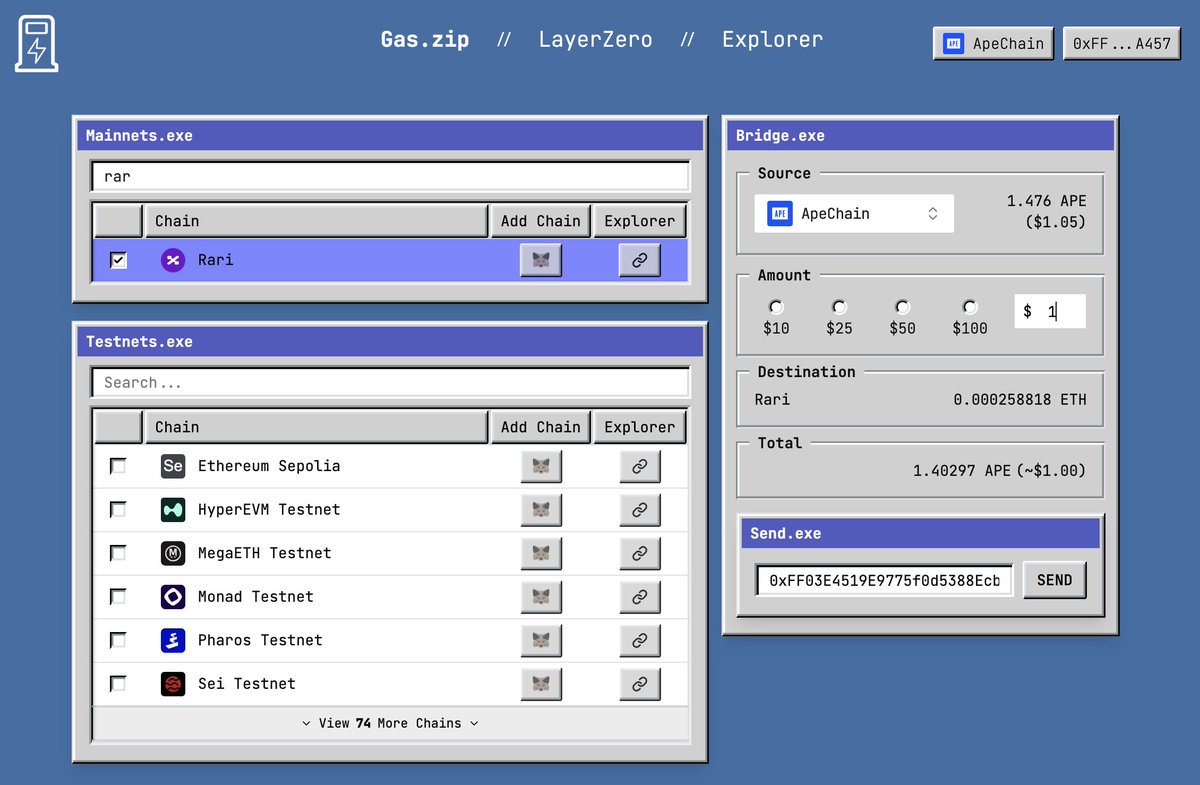The height and width of the screenshot is (785, 1200).
Task: Open HyperEVM Testnet explorer link icon
Action: click(x=640, y=510)
